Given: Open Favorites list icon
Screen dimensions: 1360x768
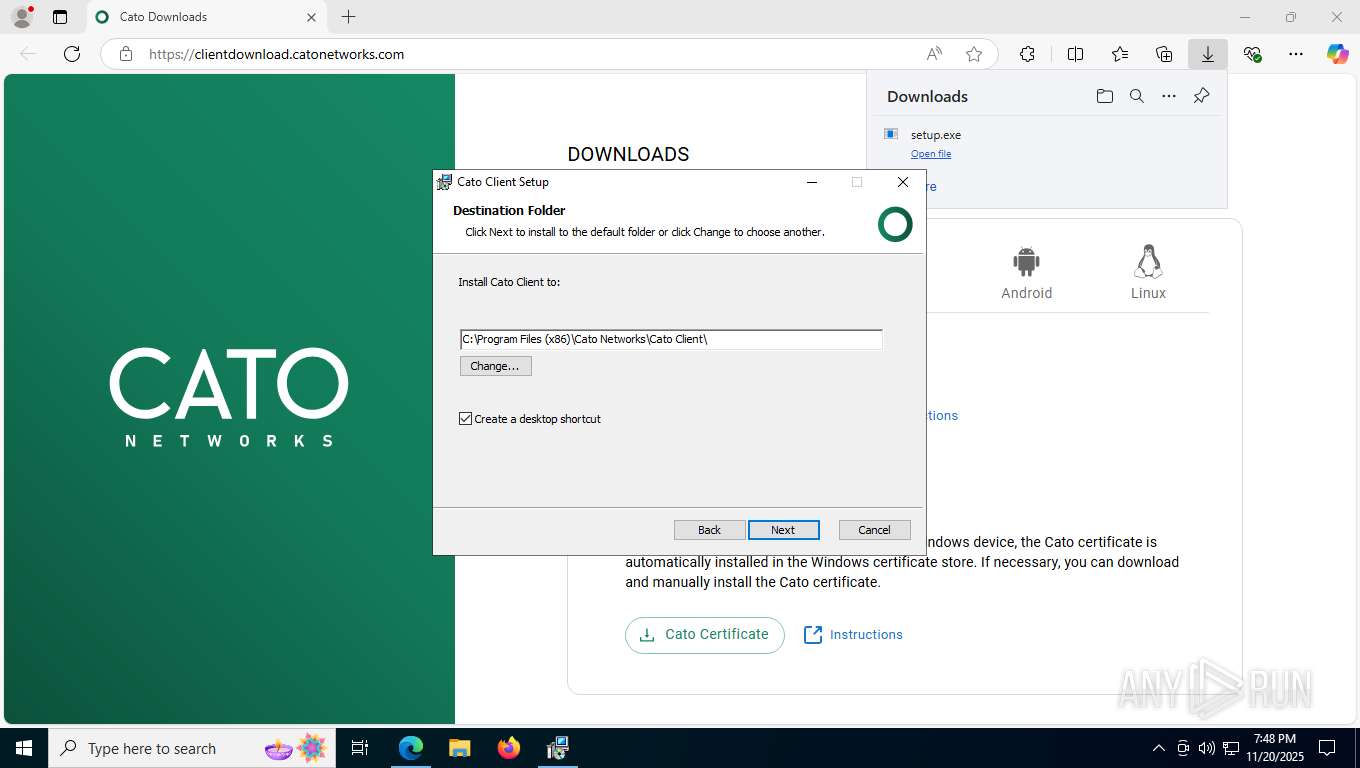Looking at the screenshot, I should (1120, 54).
